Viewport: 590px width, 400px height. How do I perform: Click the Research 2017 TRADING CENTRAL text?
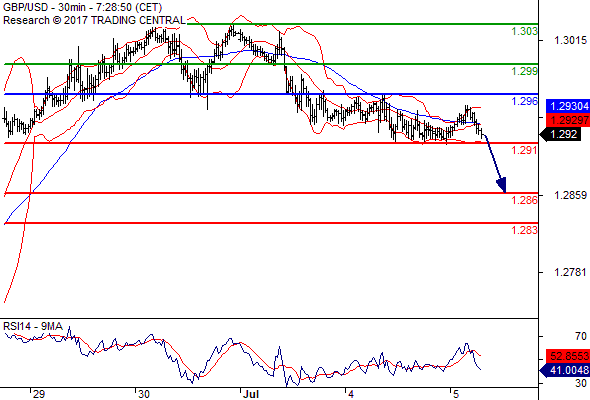pyautogui.click(x=94, y=20)
